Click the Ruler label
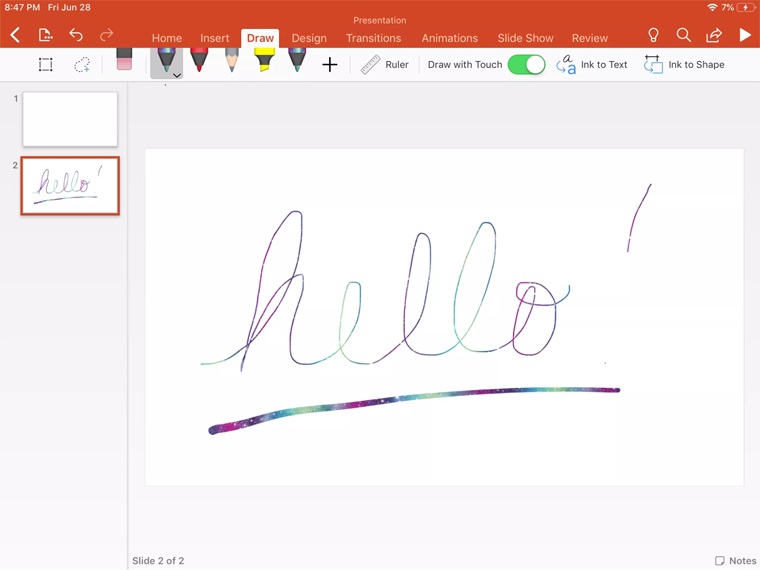This screenshot has height=570, width=760. point(397,64)
